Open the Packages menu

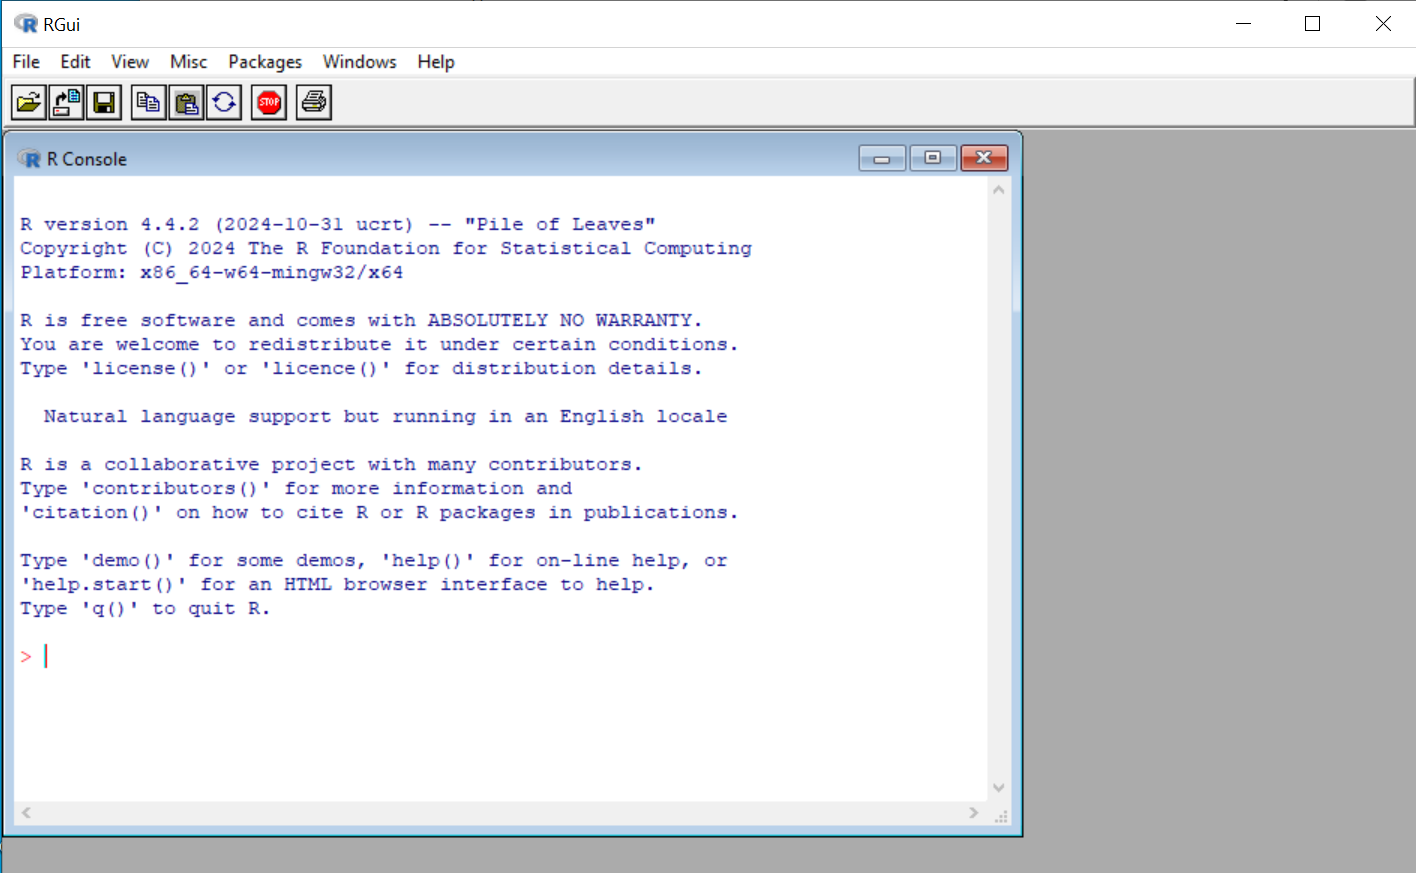(x=265, y=62)
